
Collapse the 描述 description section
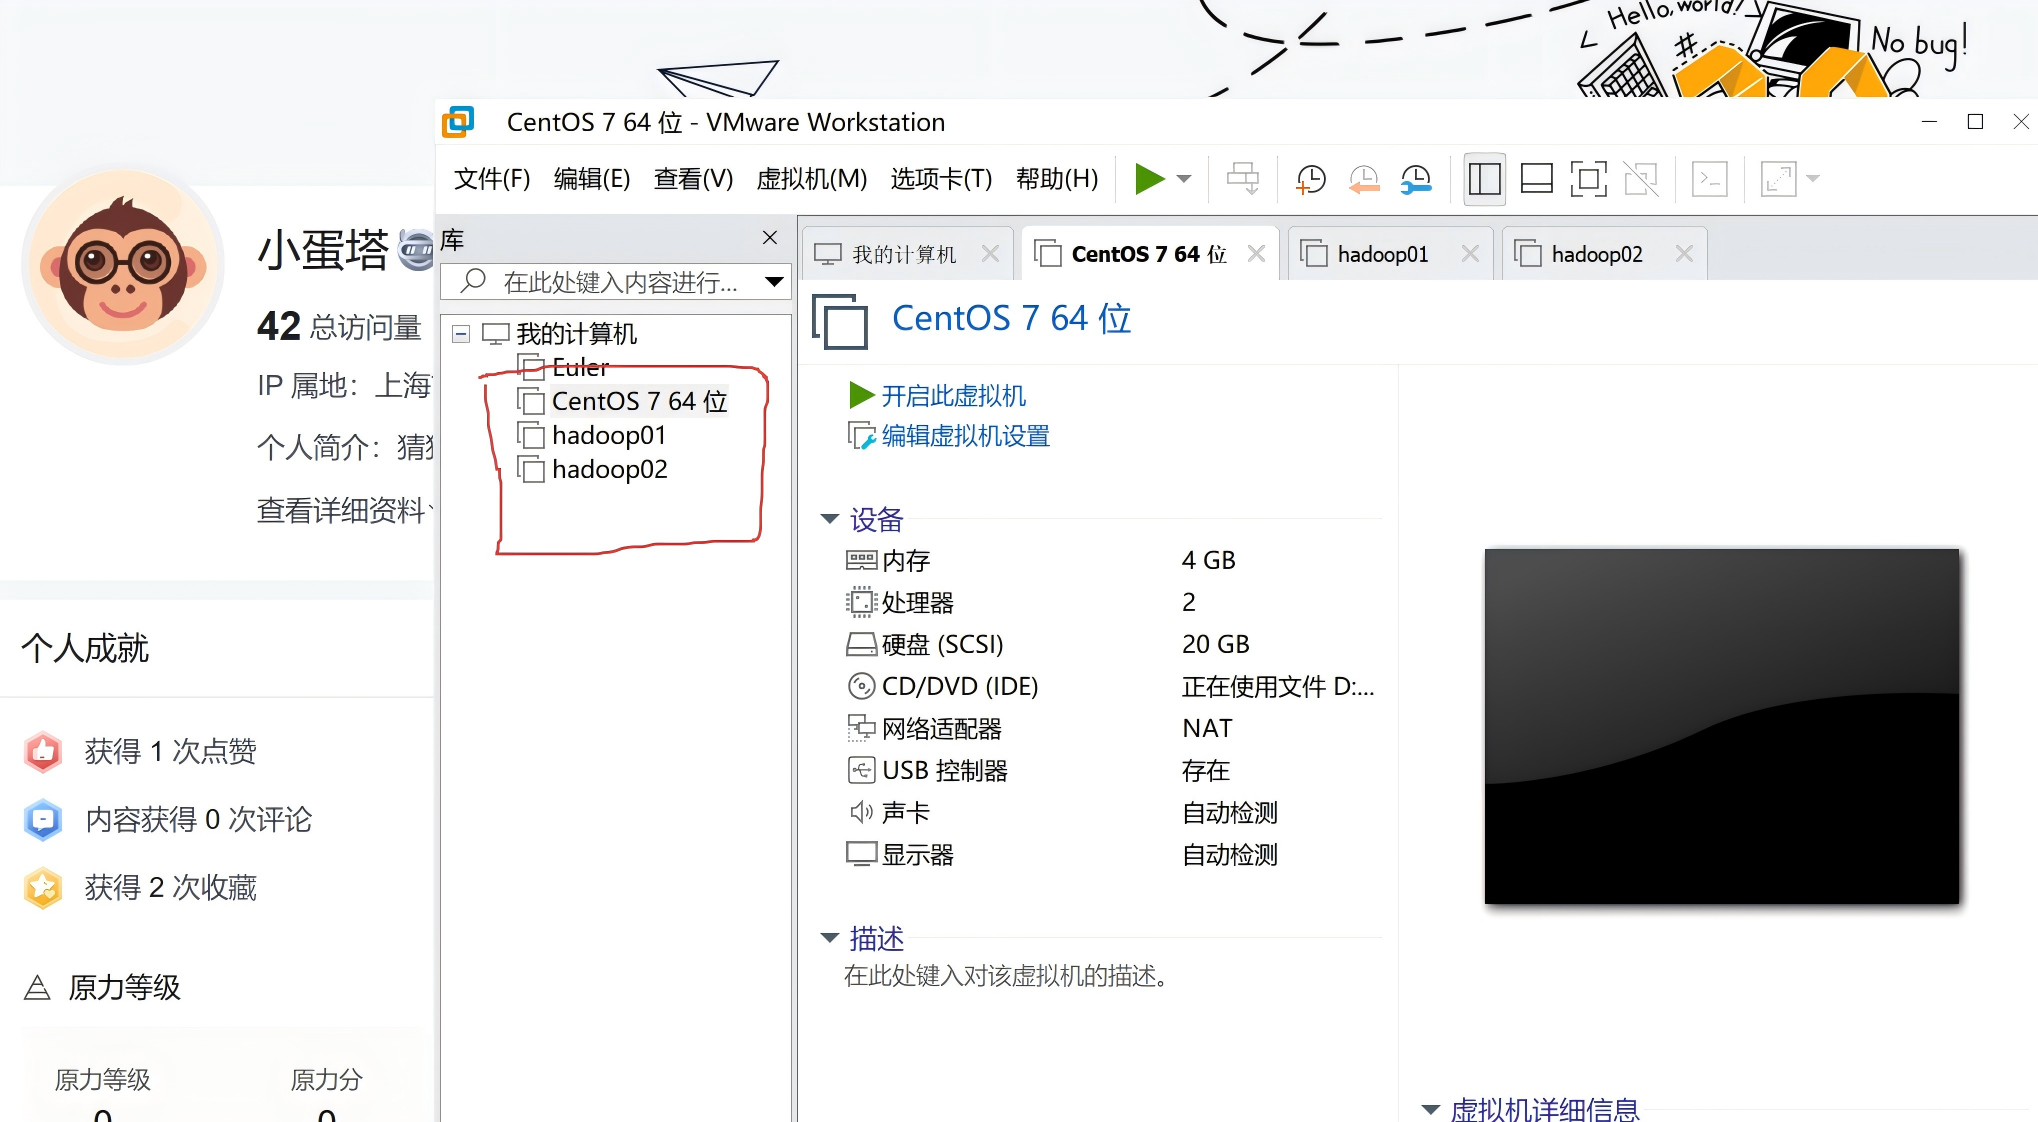coord(829,937)
